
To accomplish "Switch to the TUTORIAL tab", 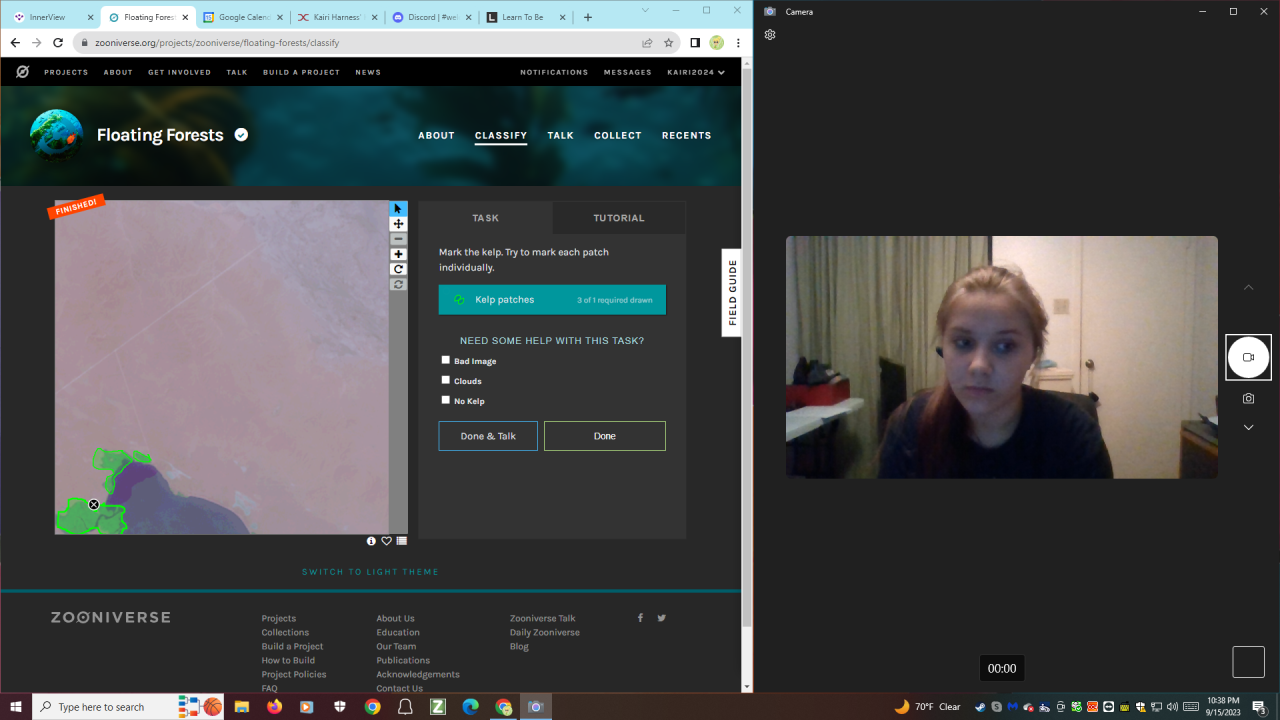I will [x=619, y=218].
